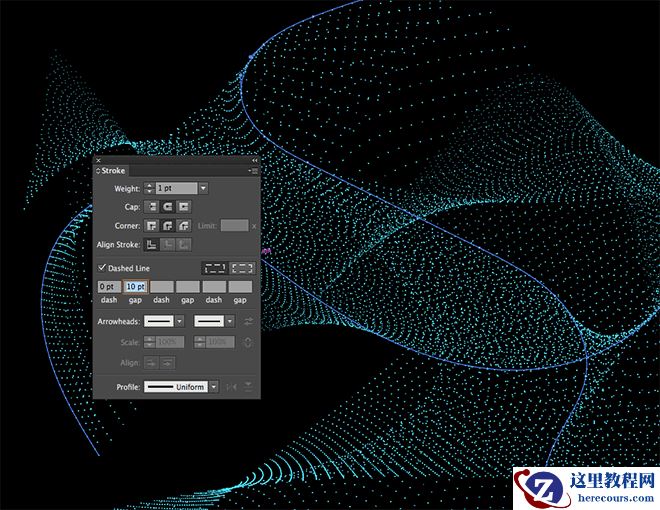
Task: Click the Align Stroke label
Action: 118,244
